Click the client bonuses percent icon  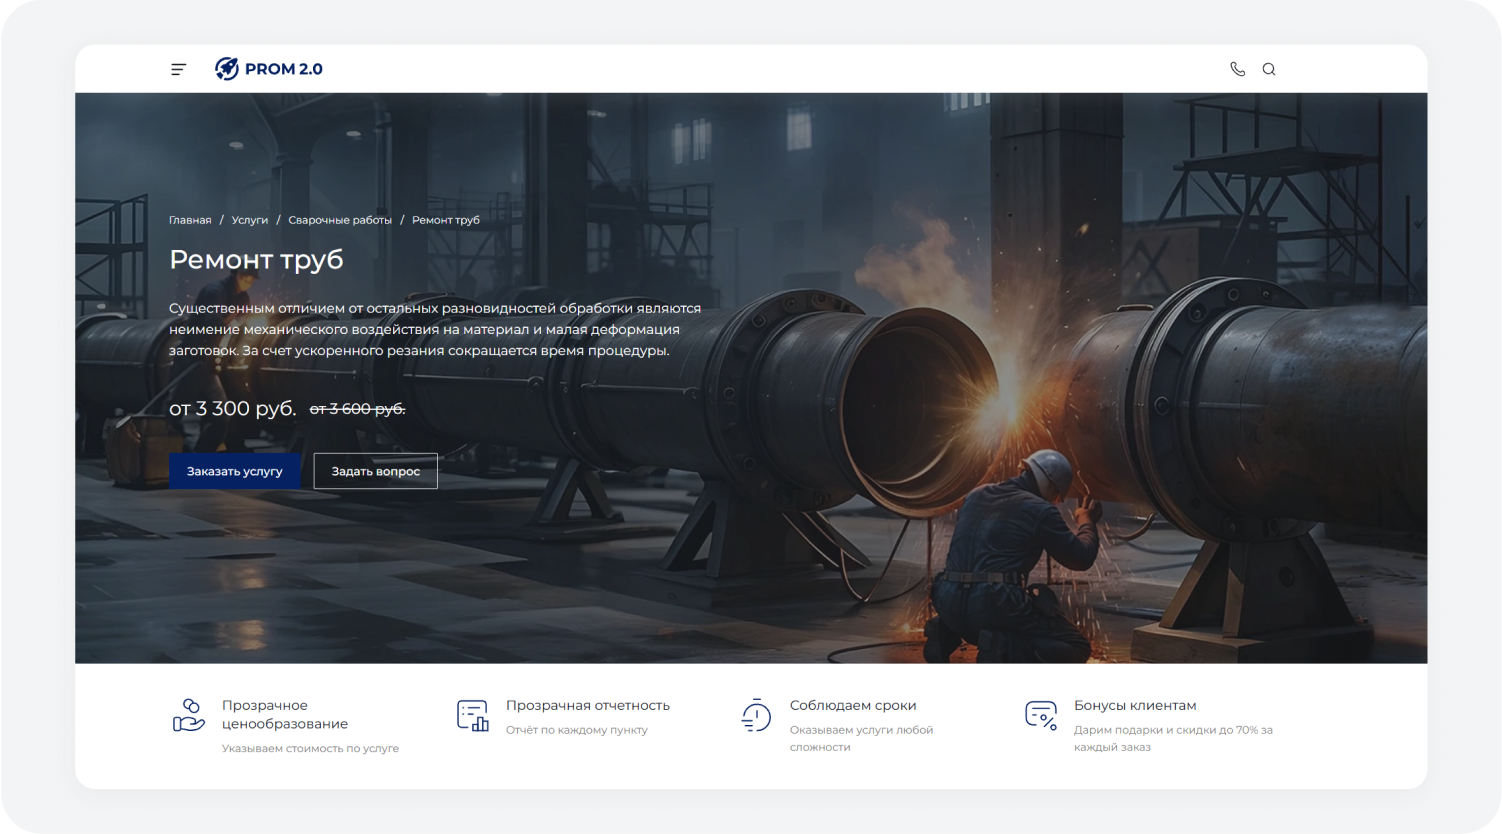tap(1041, 716)
